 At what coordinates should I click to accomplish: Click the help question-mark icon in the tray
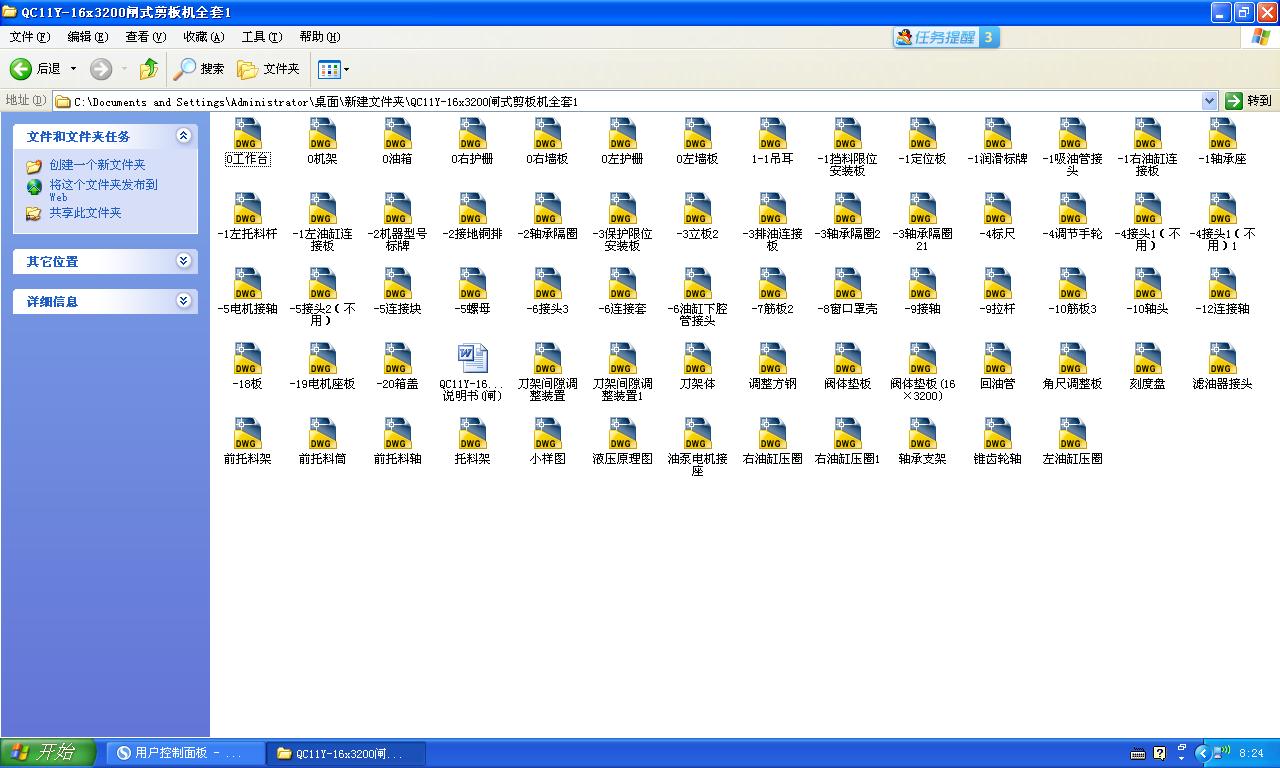point(1160,753)
